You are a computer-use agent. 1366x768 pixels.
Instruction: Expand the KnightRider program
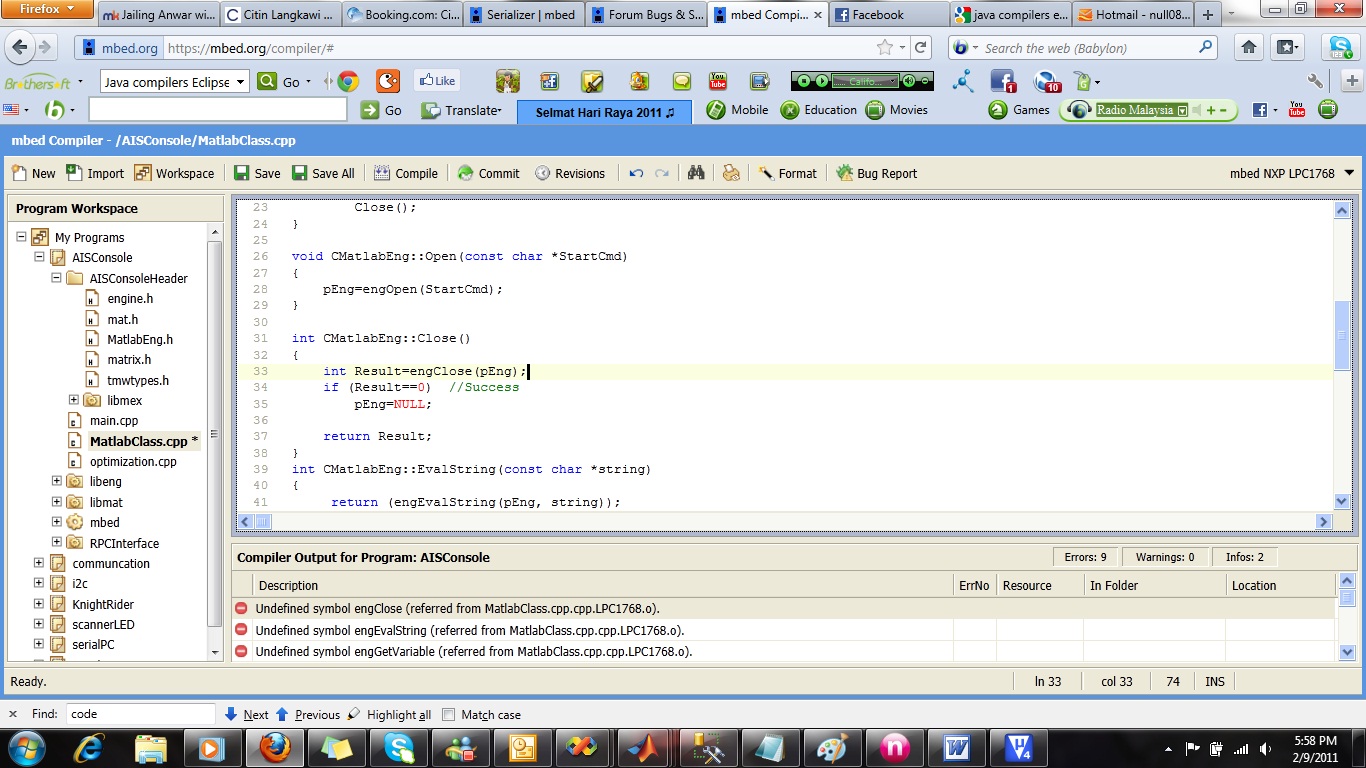39,604
